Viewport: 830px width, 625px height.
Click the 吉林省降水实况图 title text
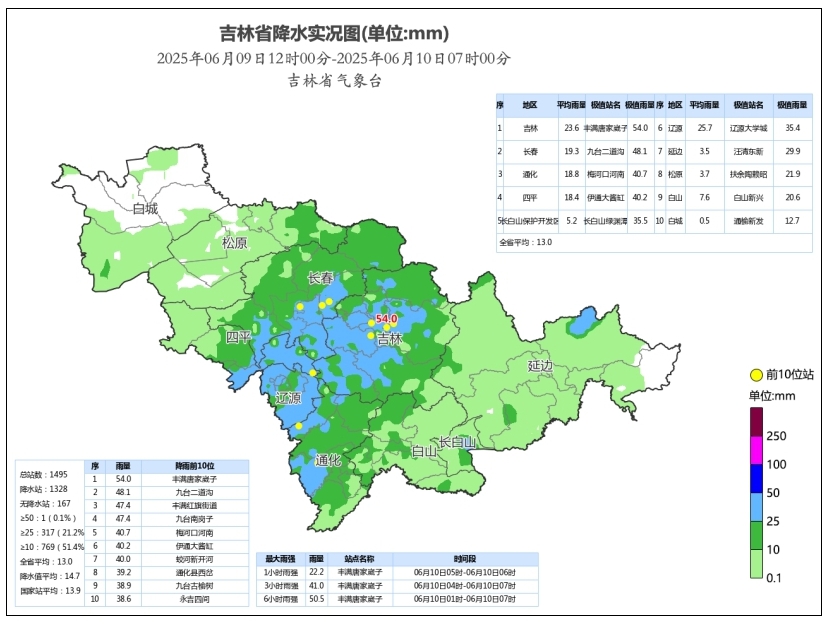coord(334,36)
